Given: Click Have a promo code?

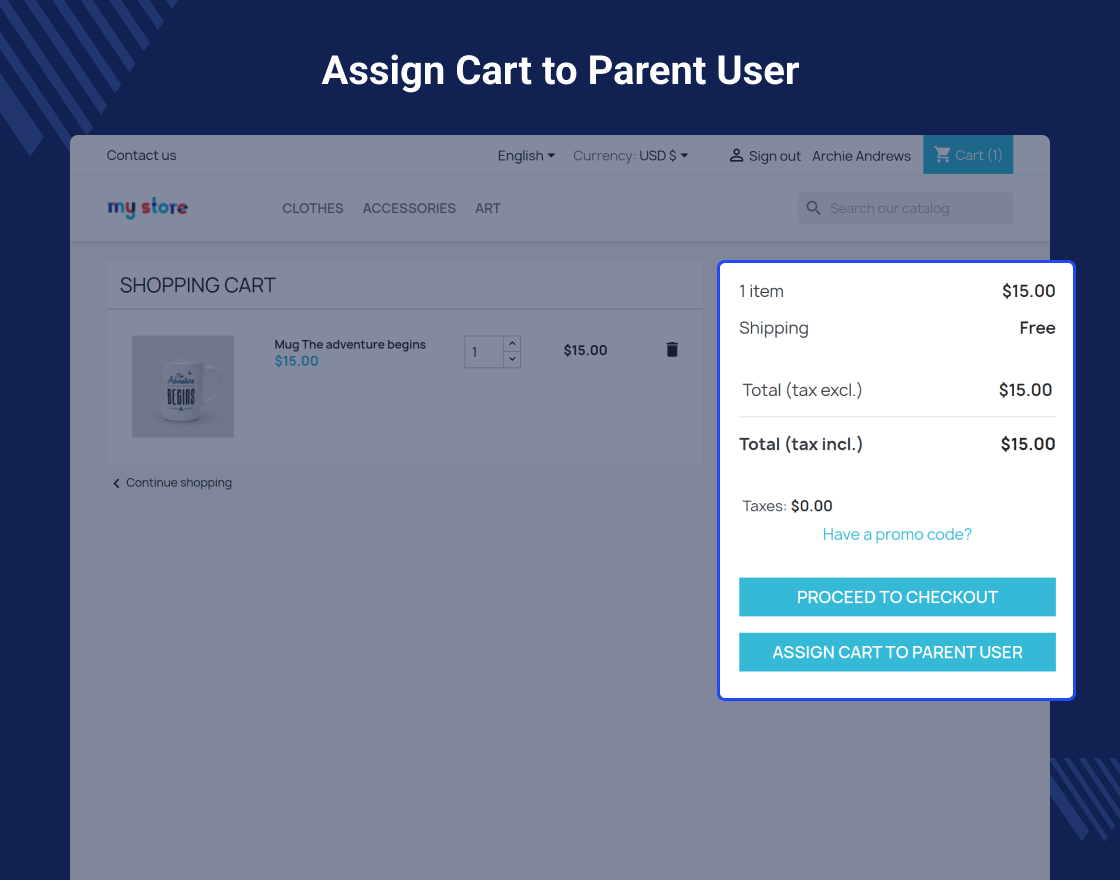Looking at the screenshot, I should (897, 534).
